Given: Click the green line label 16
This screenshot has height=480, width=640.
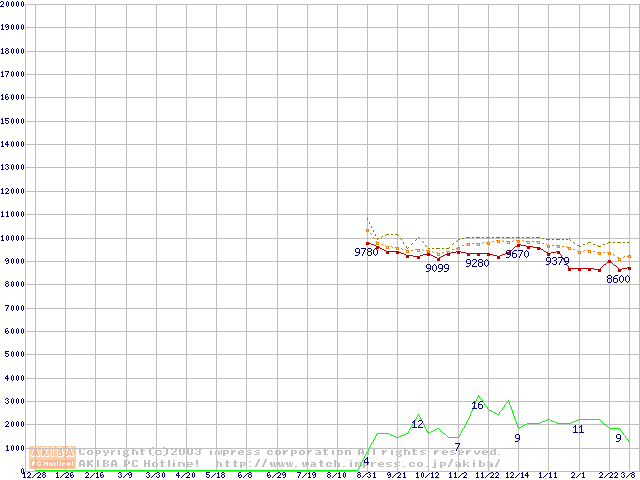Looking at the screenshot, I should point(477,405).
